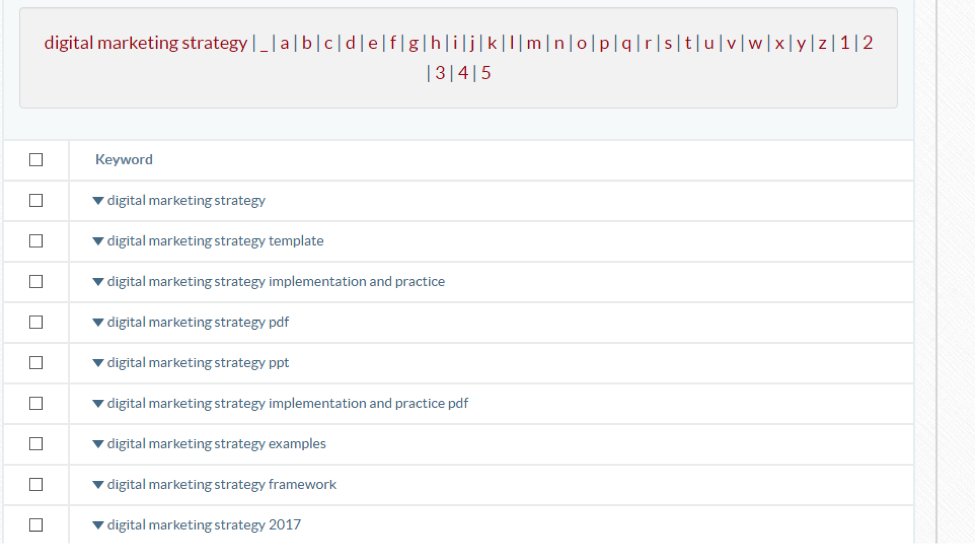Choose the number '2' filter link
The width and height of the screenshot is (975, 544).
click(868, 43)
